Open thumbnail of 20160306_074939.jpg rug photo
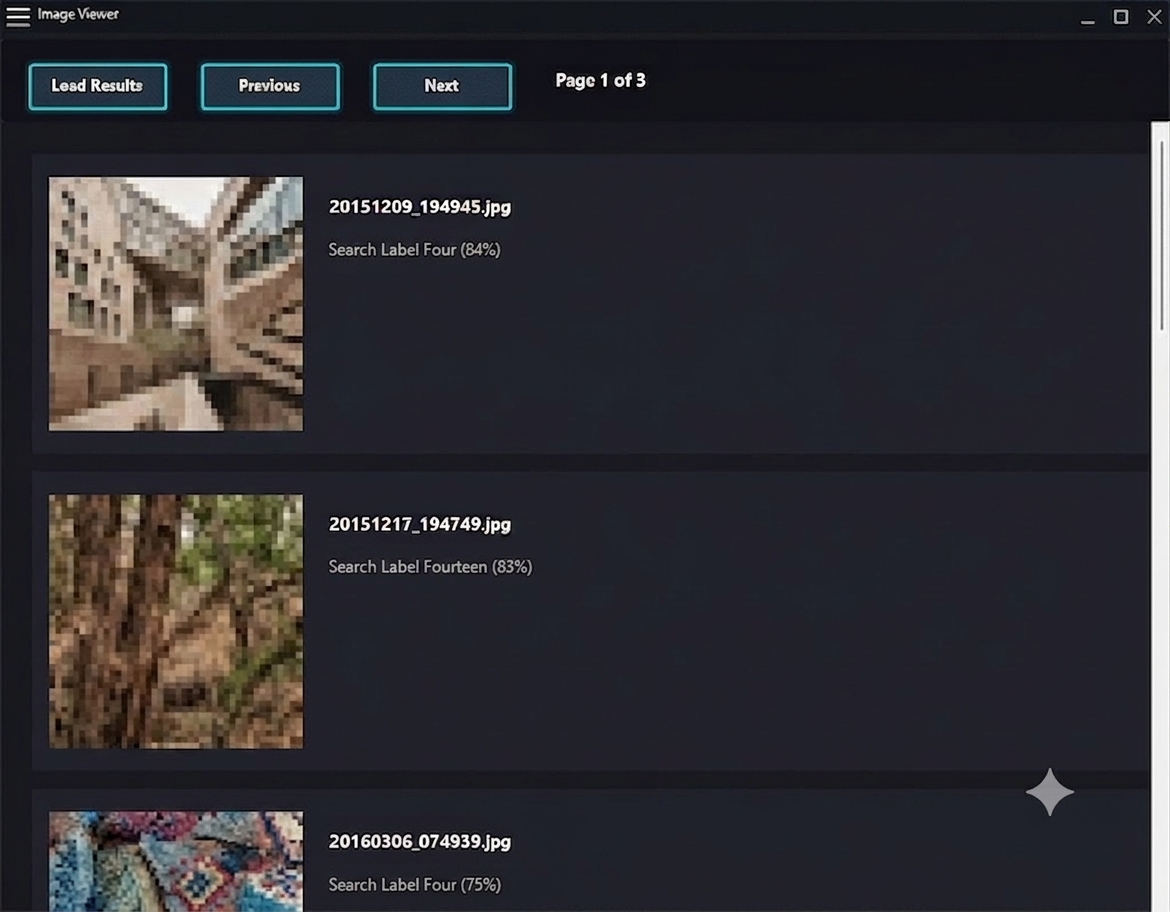 click(x=176, y=861)
